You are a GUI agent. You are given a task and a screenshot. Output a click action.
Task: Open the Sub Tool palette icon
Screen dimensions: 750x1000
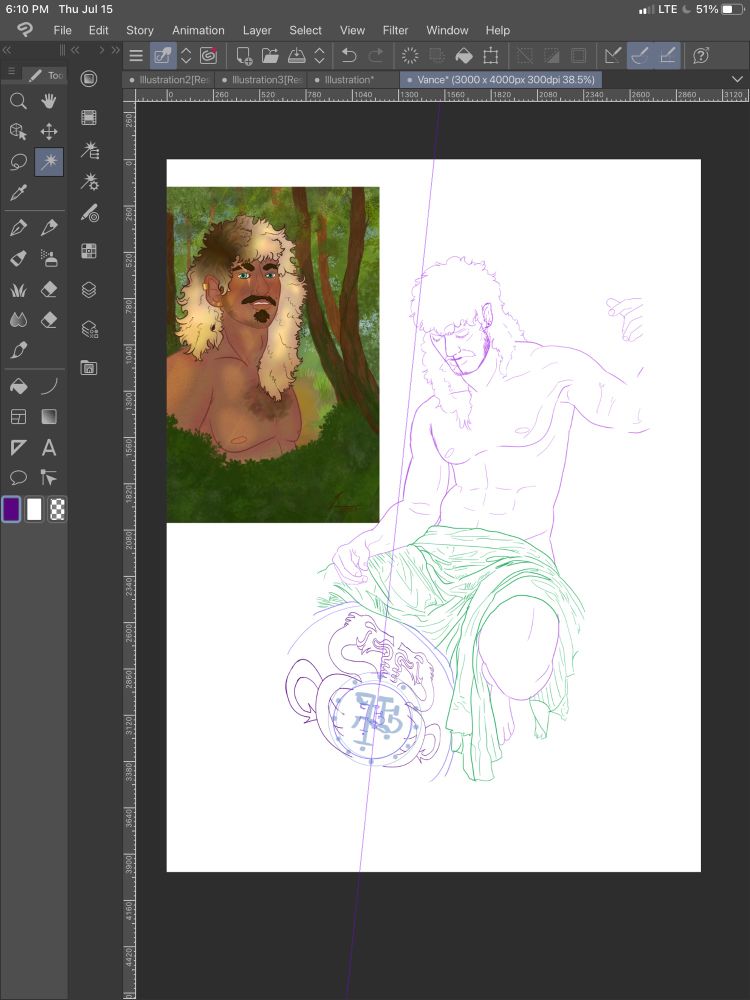(89, 150)
